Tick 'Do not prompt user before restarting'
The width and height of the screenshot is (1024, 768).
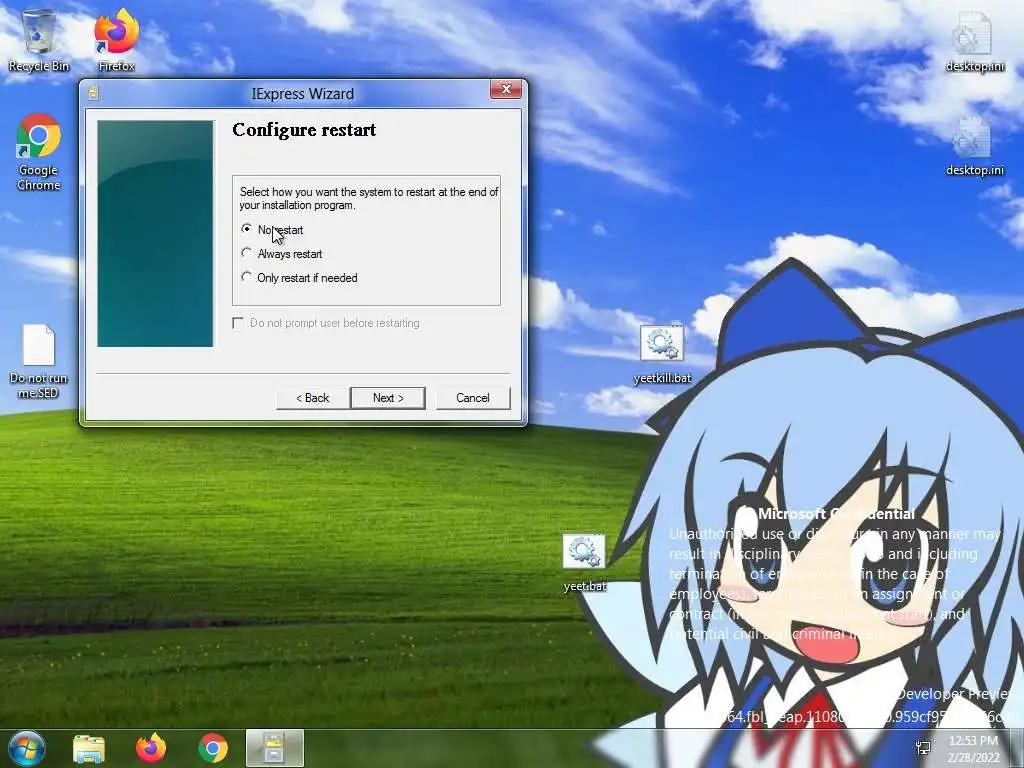point(326,323)
